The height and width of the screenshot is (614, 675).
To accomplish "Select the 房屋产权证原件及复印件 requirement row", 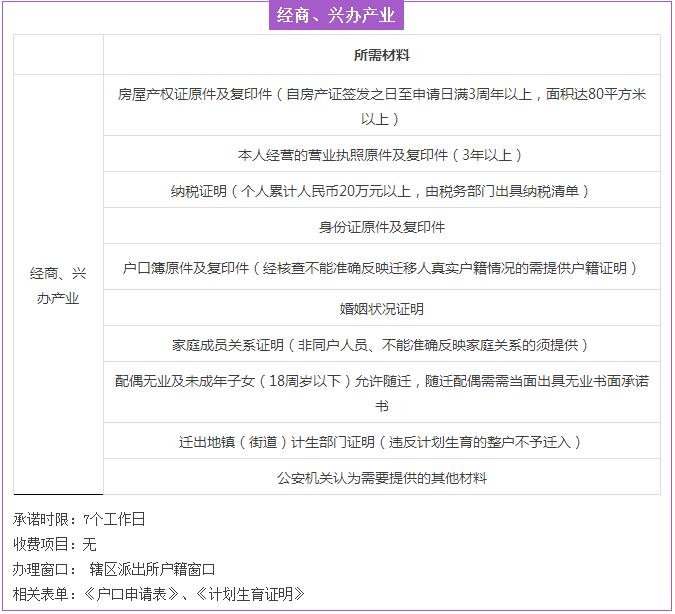I will point(381,105).
